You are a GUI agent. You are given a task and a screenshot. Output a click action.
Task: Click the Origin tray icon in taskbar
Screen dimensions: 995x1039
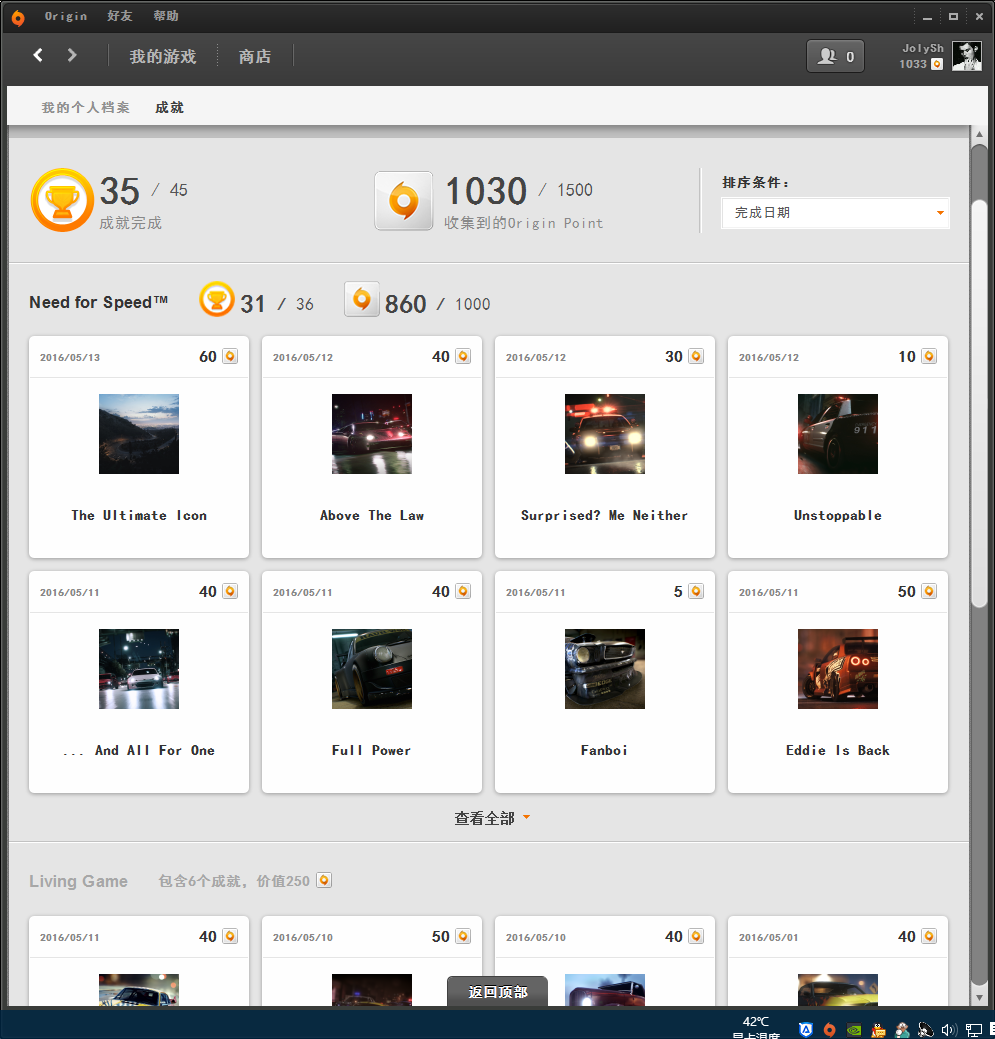click(x=829, y=1030)
